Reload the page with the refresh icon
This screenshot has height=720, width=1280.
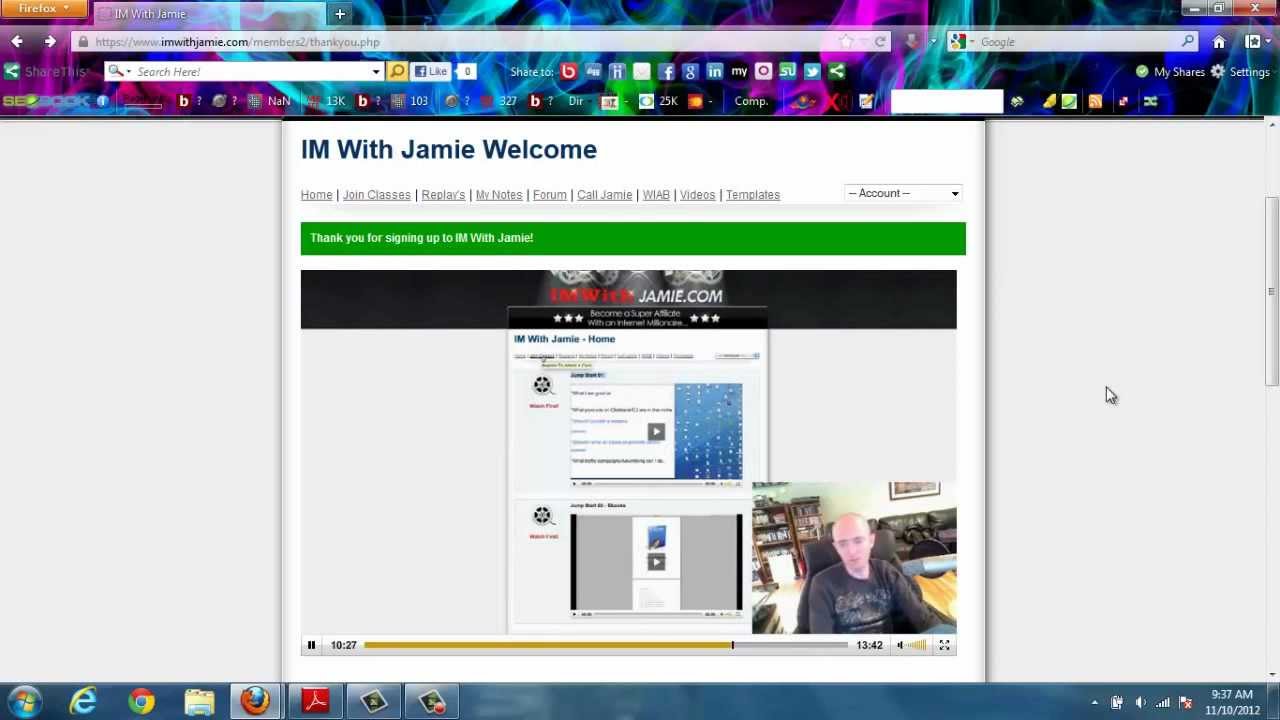point(880,42)
